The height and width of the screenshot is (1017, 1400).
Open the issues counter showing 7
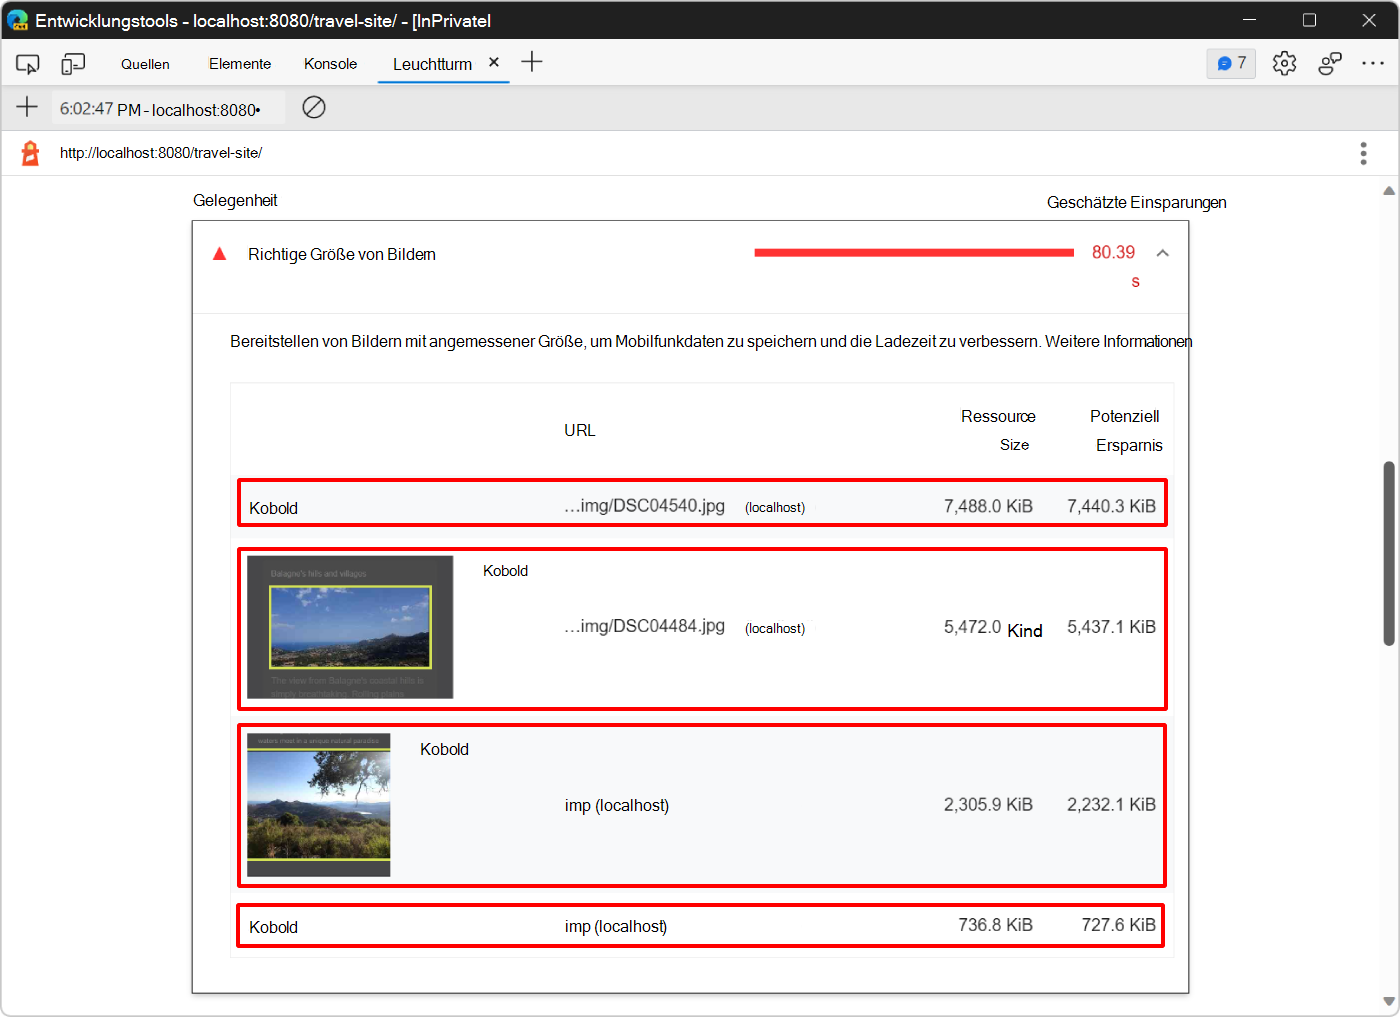[1230, 62]
